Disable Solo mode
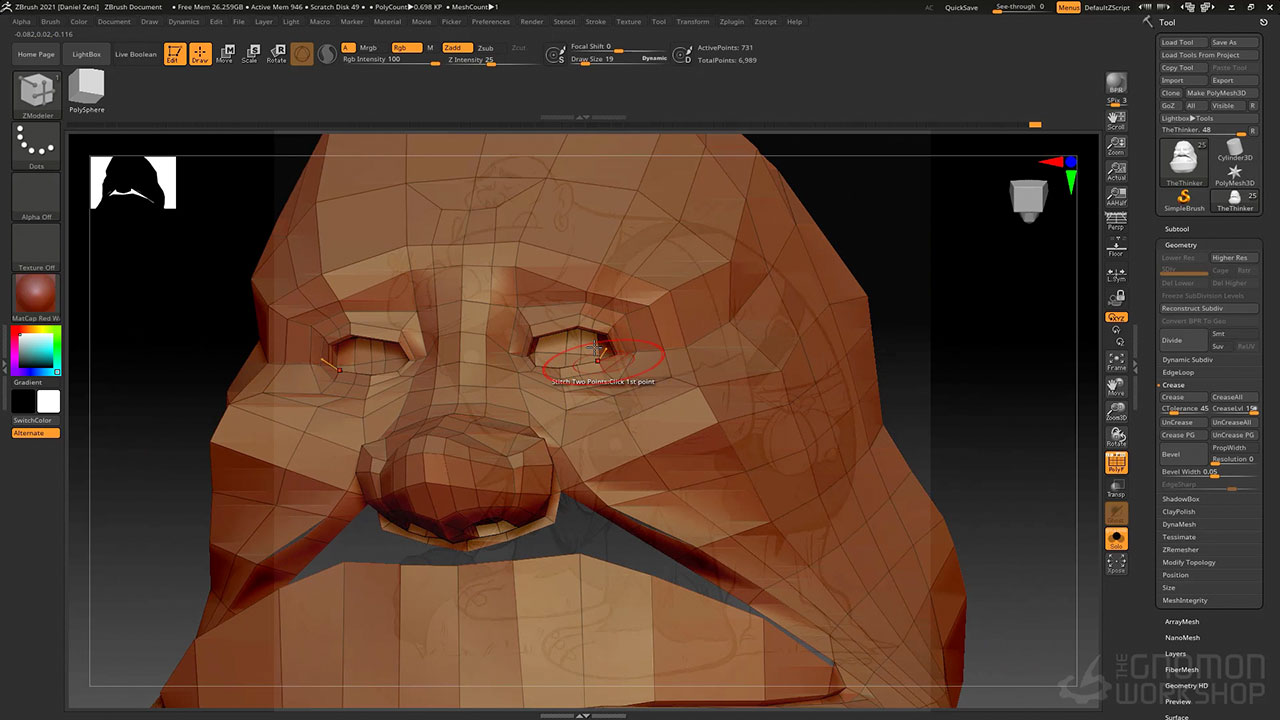 point(1116,540)
